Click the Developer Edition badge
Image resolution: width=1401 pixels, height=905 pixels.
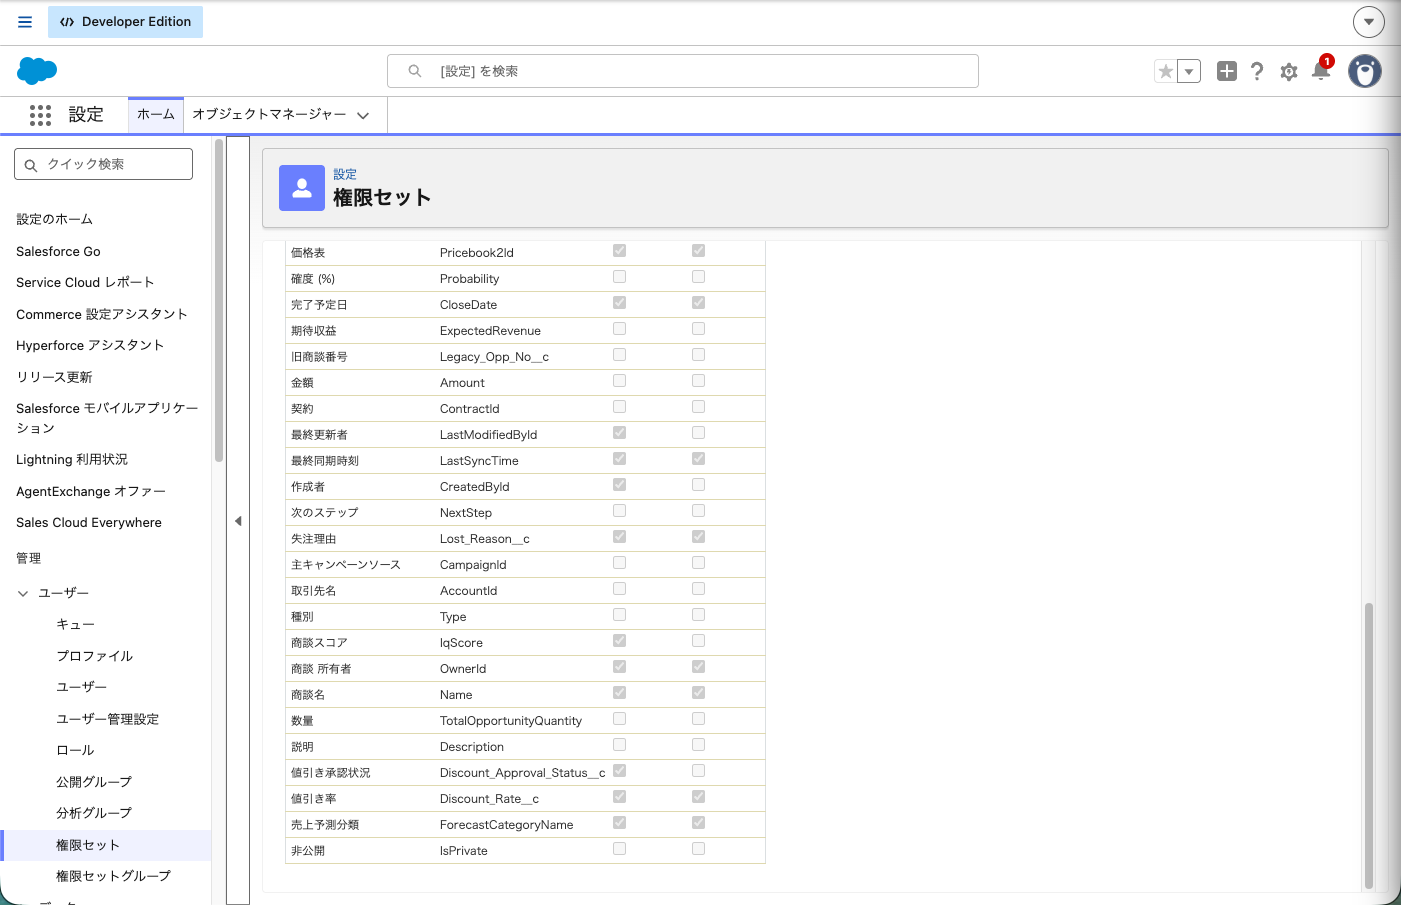125,22
